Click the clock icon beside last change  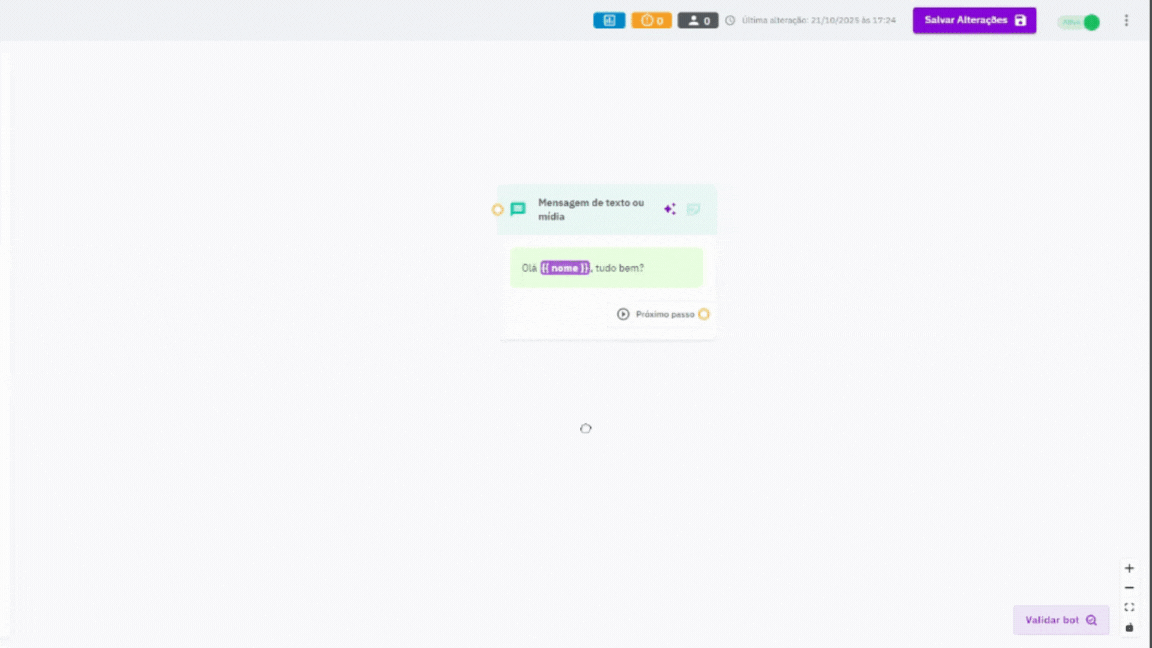730,21
